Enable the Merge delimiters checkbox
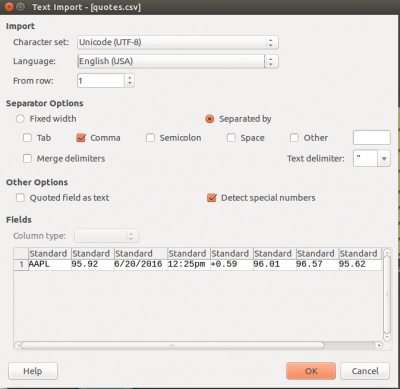This screenshot has height=389, width=400. click(27, 158)
